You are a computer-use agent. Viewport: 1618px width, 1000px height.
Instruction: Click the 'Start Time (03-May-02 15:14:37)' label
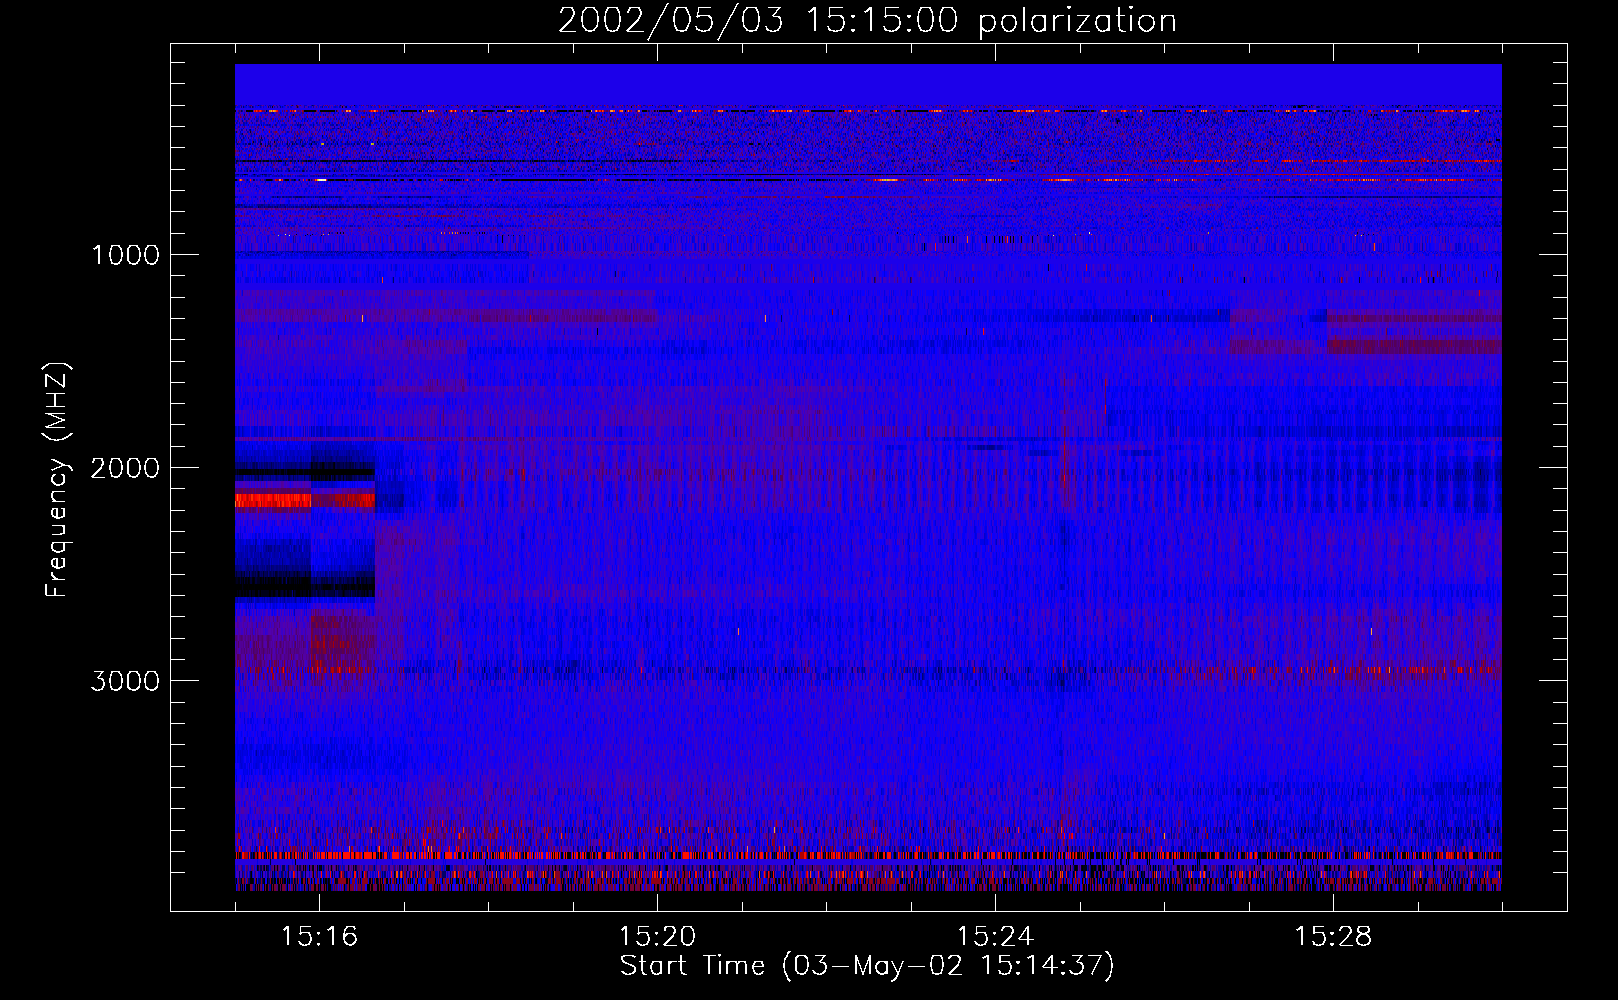[x=867, y=966]
